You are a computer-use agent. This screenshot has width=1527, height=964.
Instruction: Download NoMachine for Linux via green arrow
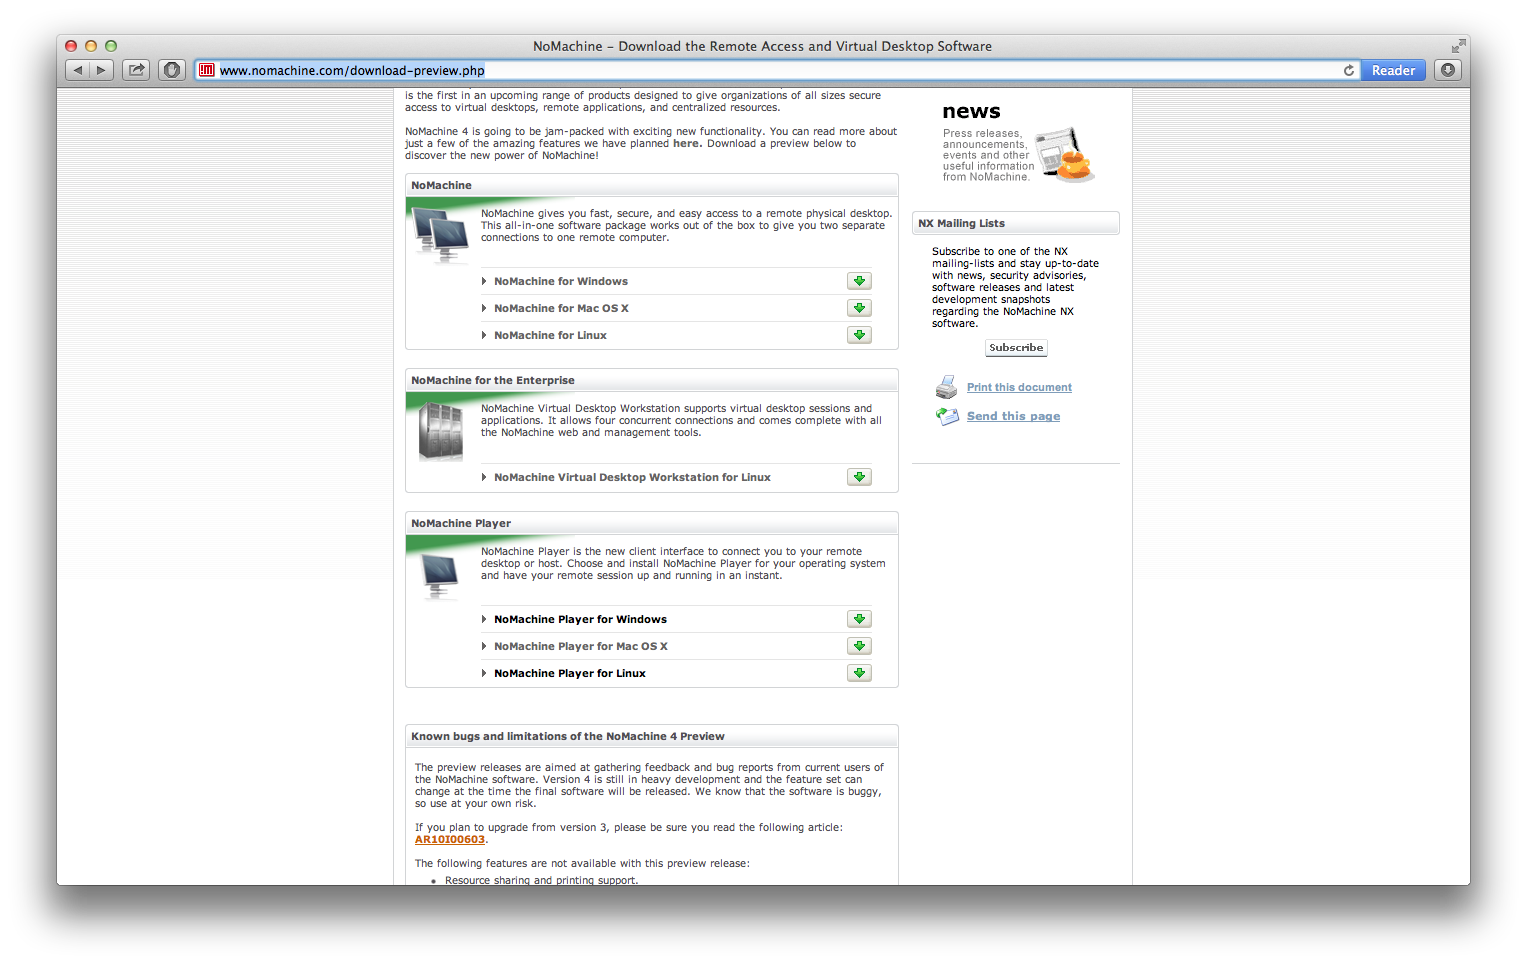(x=859, y=335)
